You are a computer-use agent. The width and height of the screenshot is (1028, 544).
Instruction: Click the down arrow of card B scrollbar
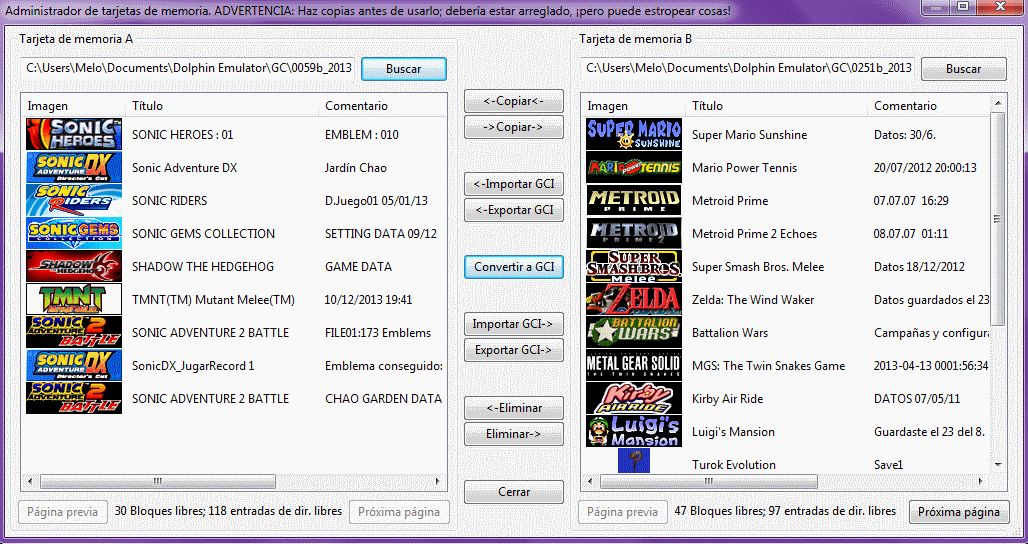click(998, 465)
